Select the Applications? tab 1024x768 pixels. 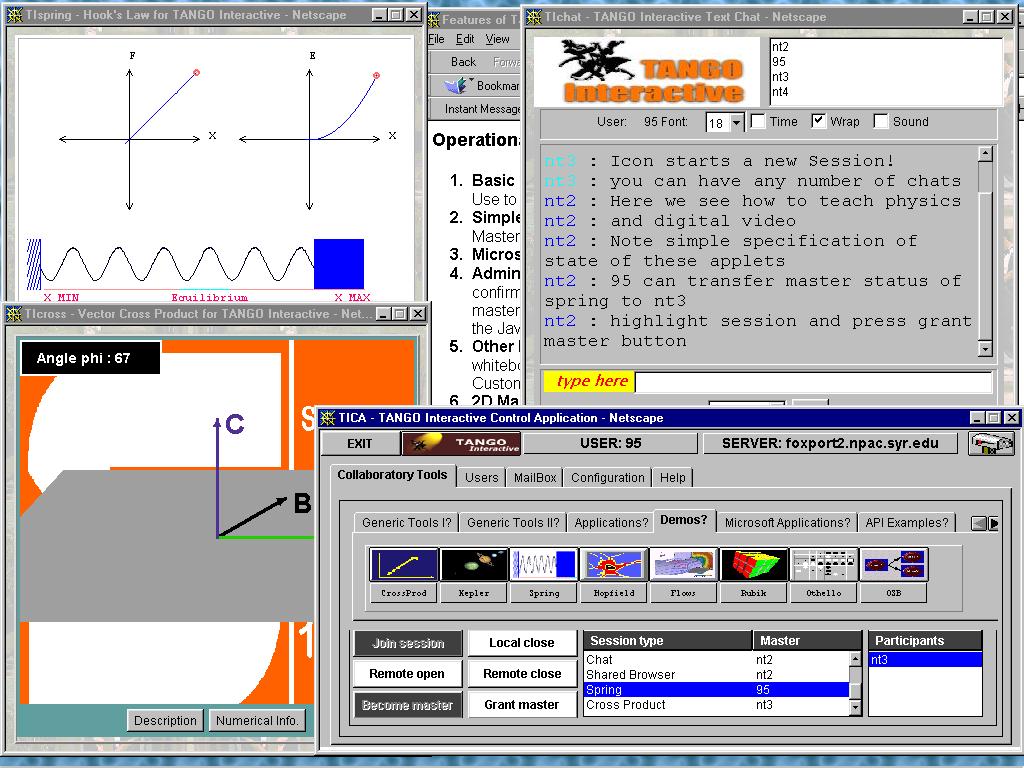point(611,522)
